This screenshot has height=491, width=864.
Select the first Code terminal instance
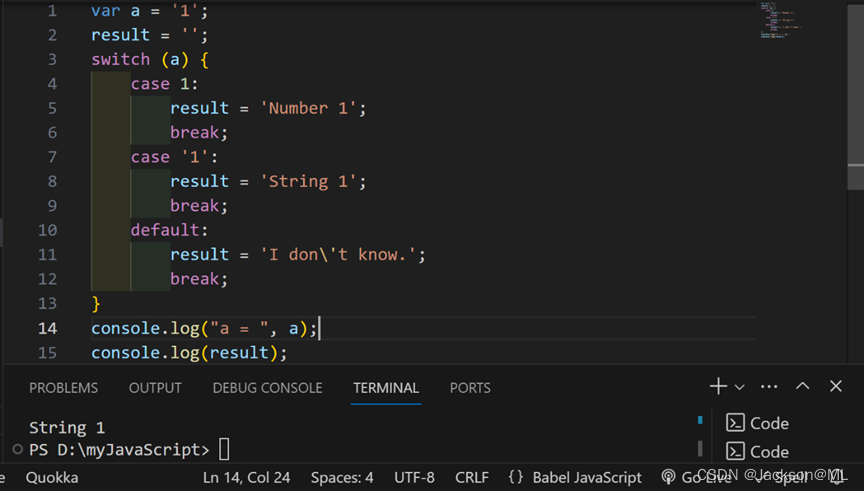click(758, 423)
